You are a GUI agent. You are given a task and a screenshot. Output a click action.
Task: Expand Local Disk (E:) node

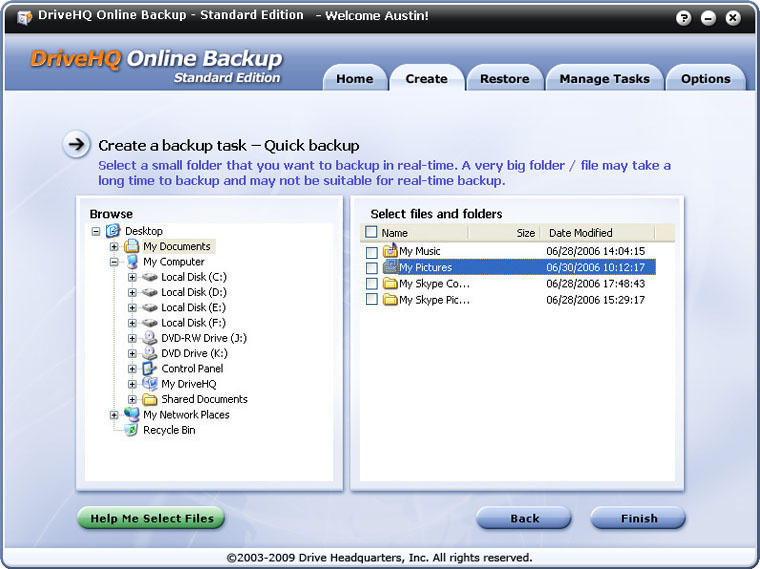pos(132,308)
